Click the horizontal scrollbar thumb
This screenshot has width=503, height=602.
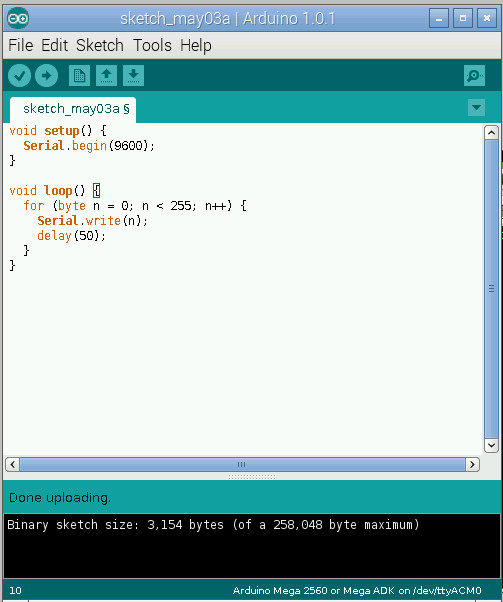click(242, 465)
